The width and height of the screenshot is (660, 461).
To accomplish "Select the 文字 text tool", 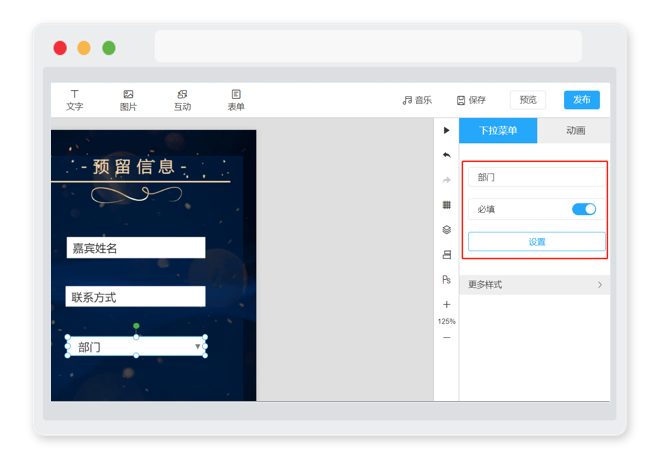I will click(x=75, y=100).
